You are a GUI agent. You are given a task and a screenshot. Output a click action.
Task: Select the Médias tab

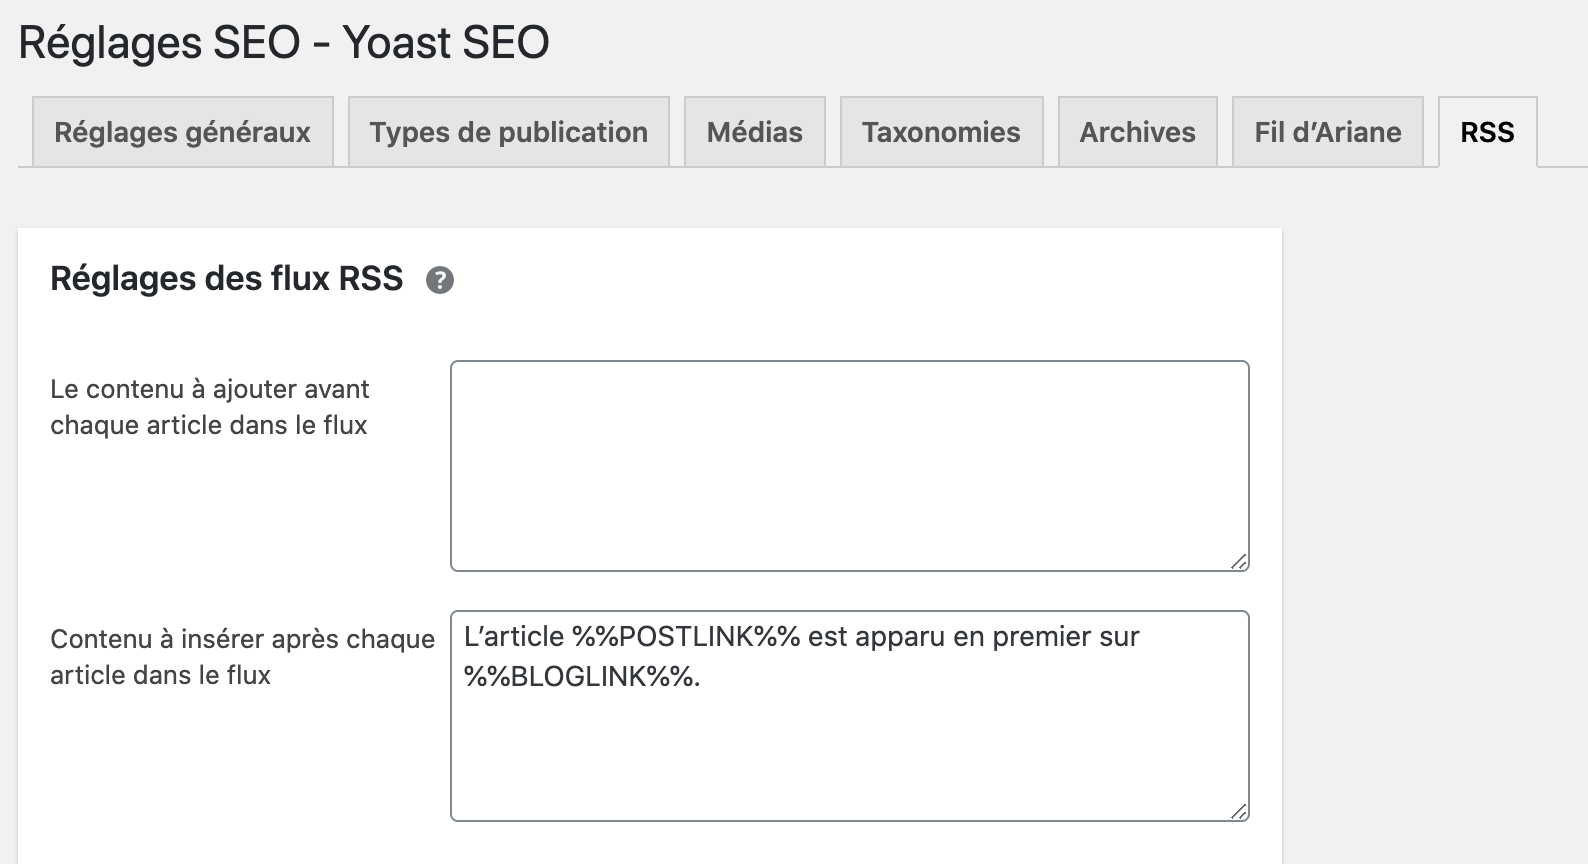[x=754, y=132]
